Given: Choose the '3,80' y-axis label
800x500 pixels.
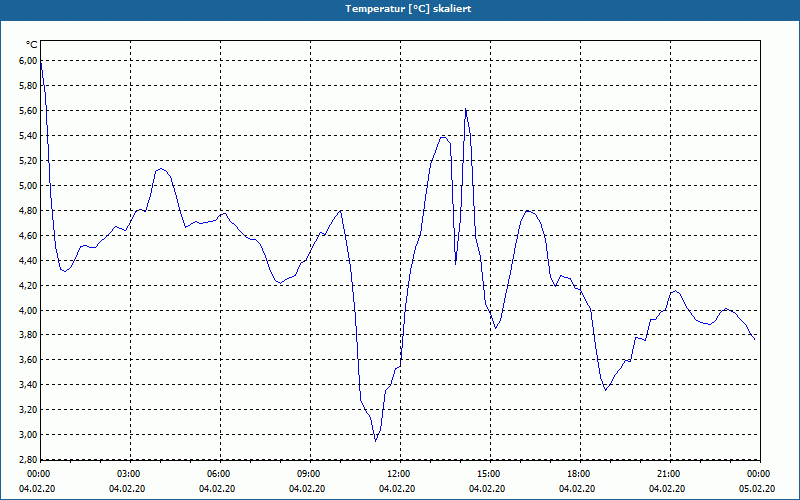Looking at the screenshot, I should point(28,335).
